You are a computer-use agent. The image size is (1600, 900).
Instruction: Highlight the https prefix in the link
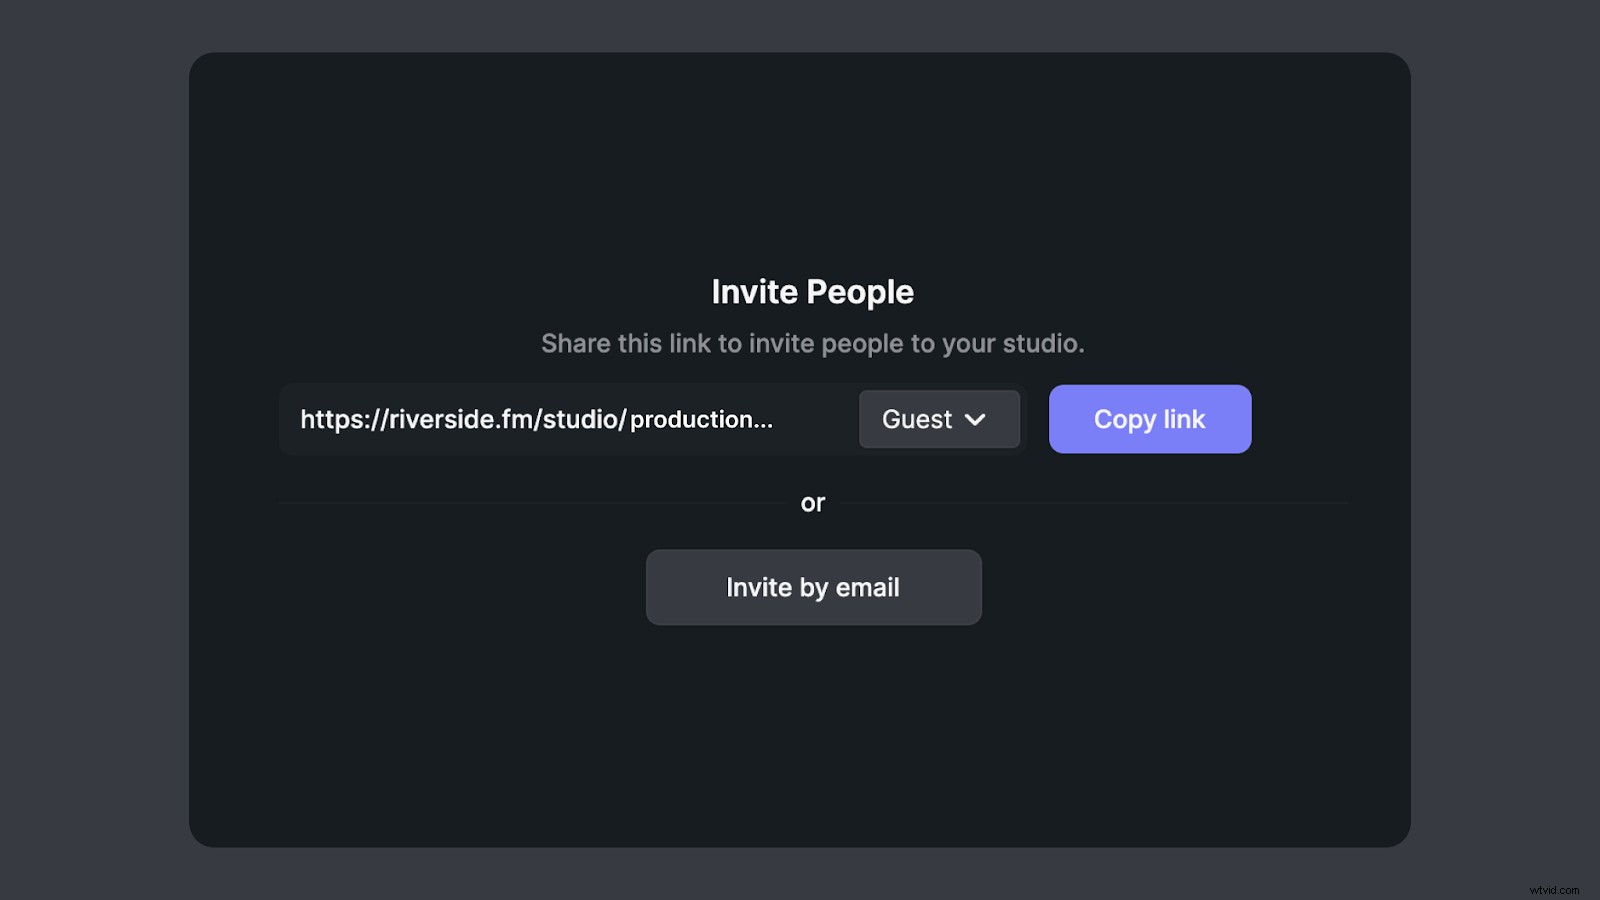tap(330, 419)
